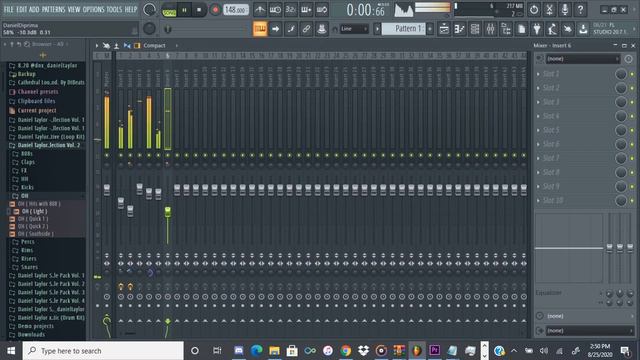Open the help question mark icon
The height and width of the screenshot is (360, 640).
[x=580, y=9]
